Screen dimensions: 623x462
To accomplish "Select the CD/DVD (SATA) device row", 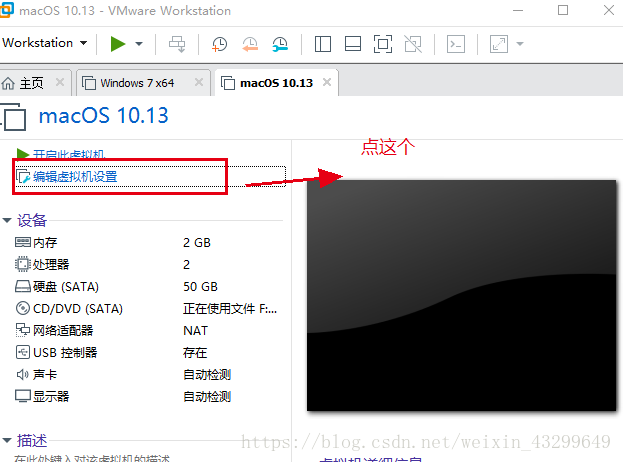I will click(x=148, y=309).
